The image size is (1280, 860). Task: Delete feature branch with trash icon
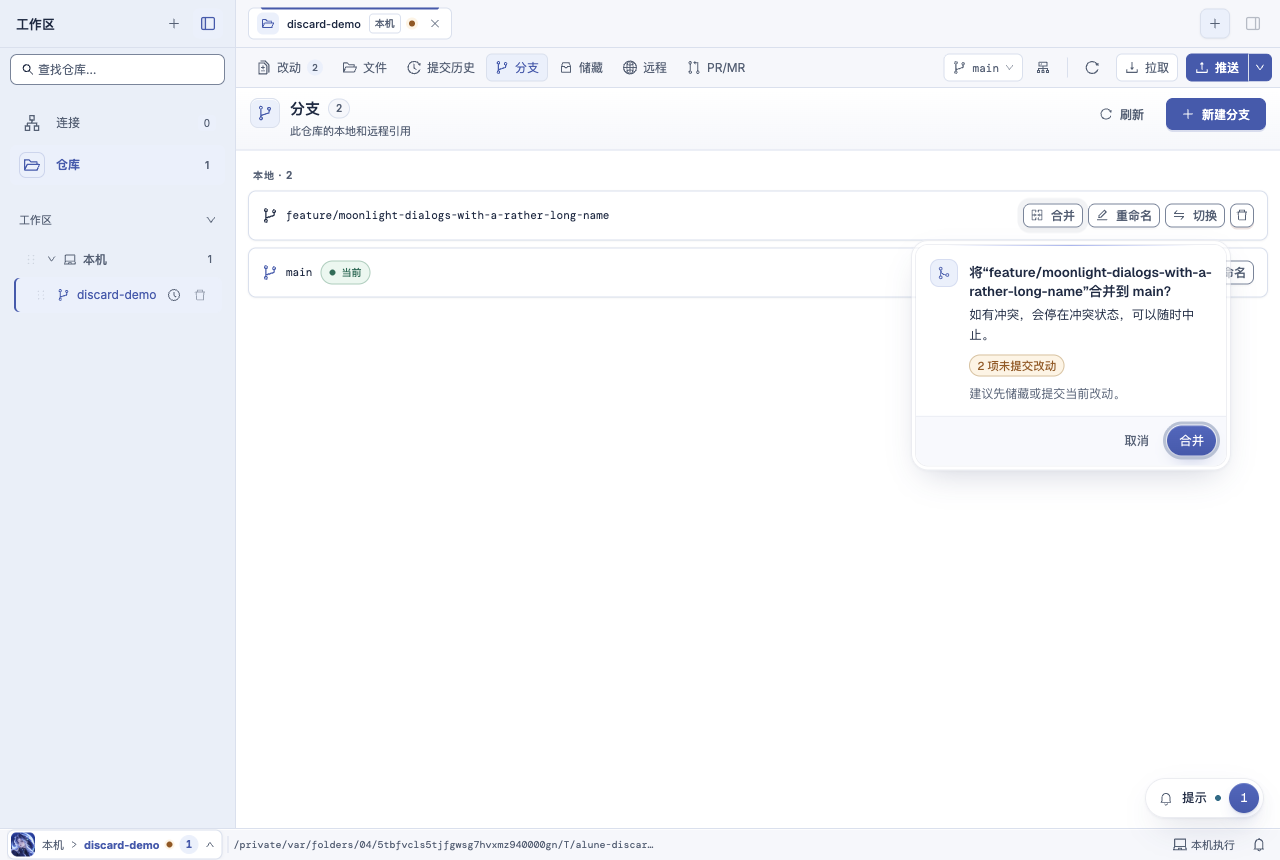(1242, 215)
